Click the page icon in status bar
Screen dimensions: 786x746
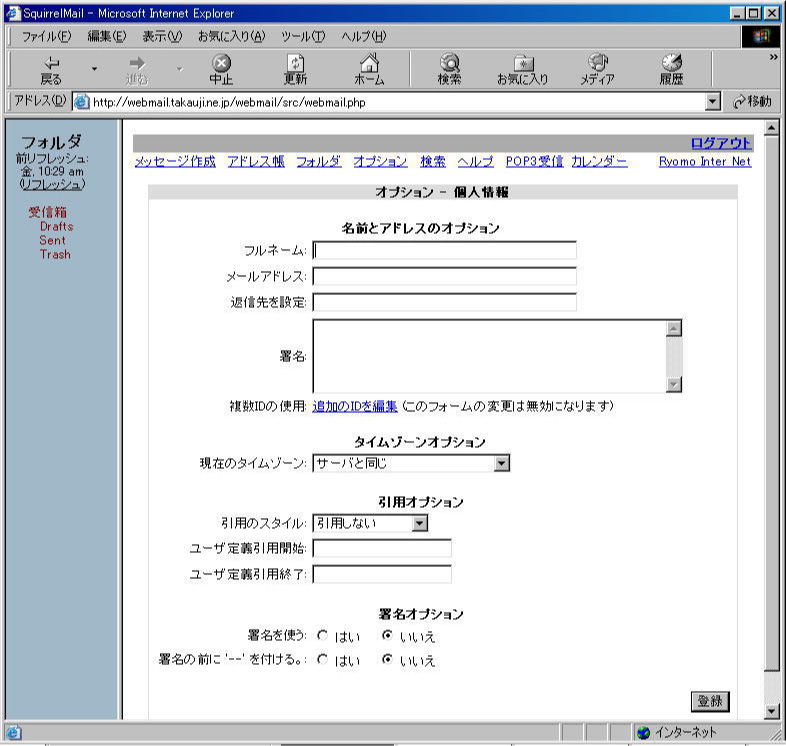(x=14, y=732)
